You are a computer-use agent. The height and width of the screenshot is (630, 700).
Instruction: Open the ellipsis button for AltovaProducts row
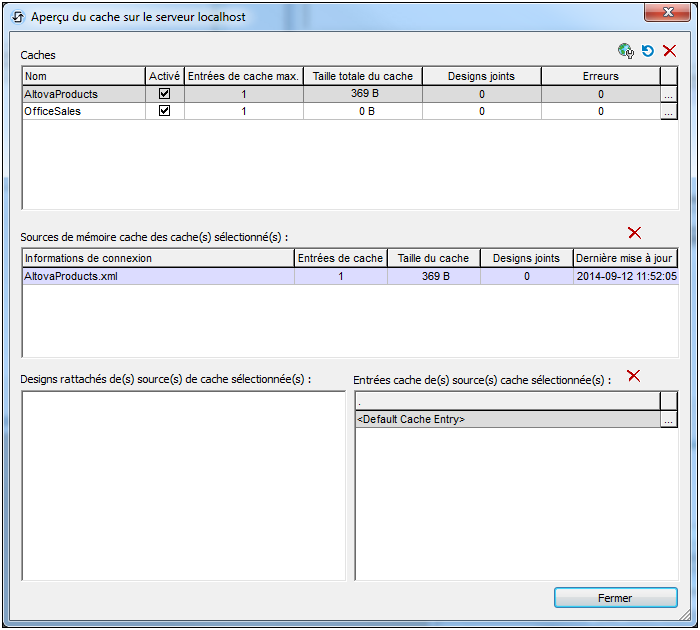[x=669, y=94]
